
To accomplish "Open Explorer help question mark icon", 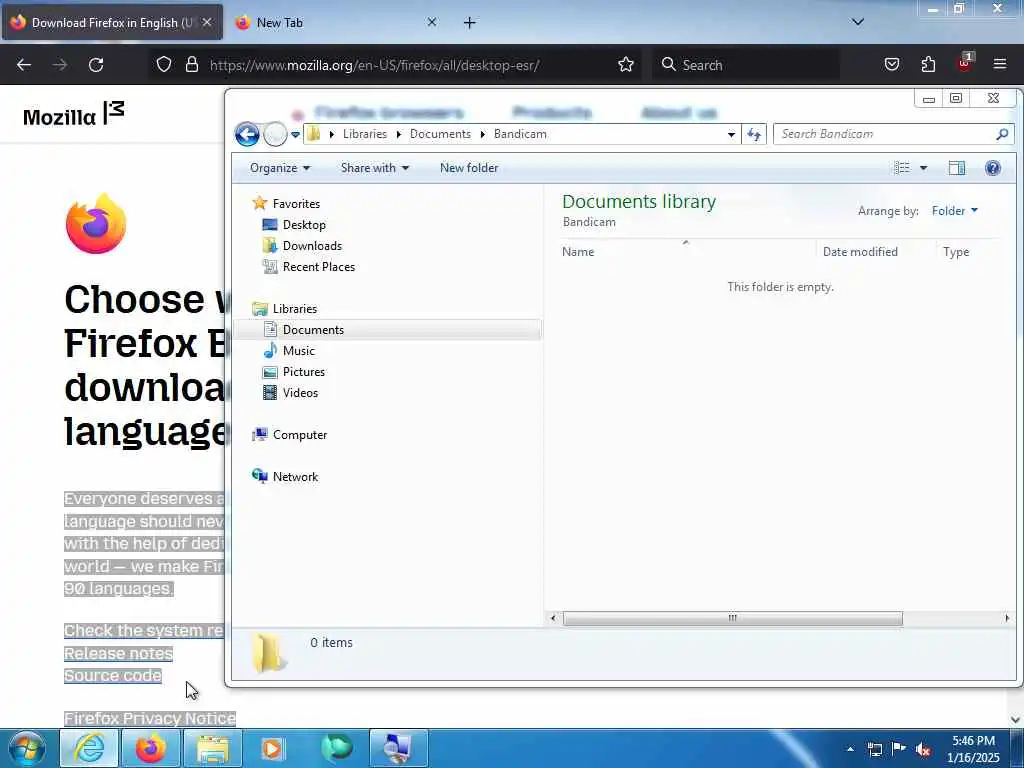I will coord(993,168).
